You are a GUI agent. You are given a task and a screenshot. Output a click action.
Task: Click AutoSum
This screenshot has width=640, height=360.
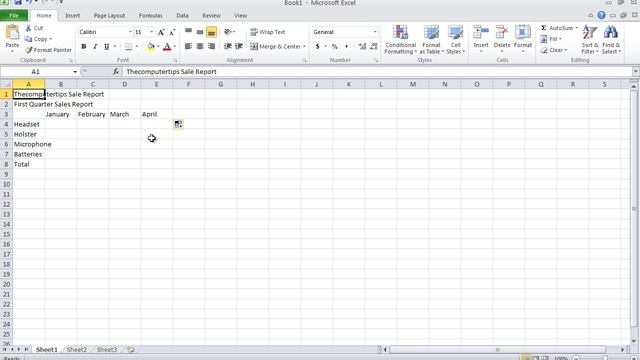557,28
